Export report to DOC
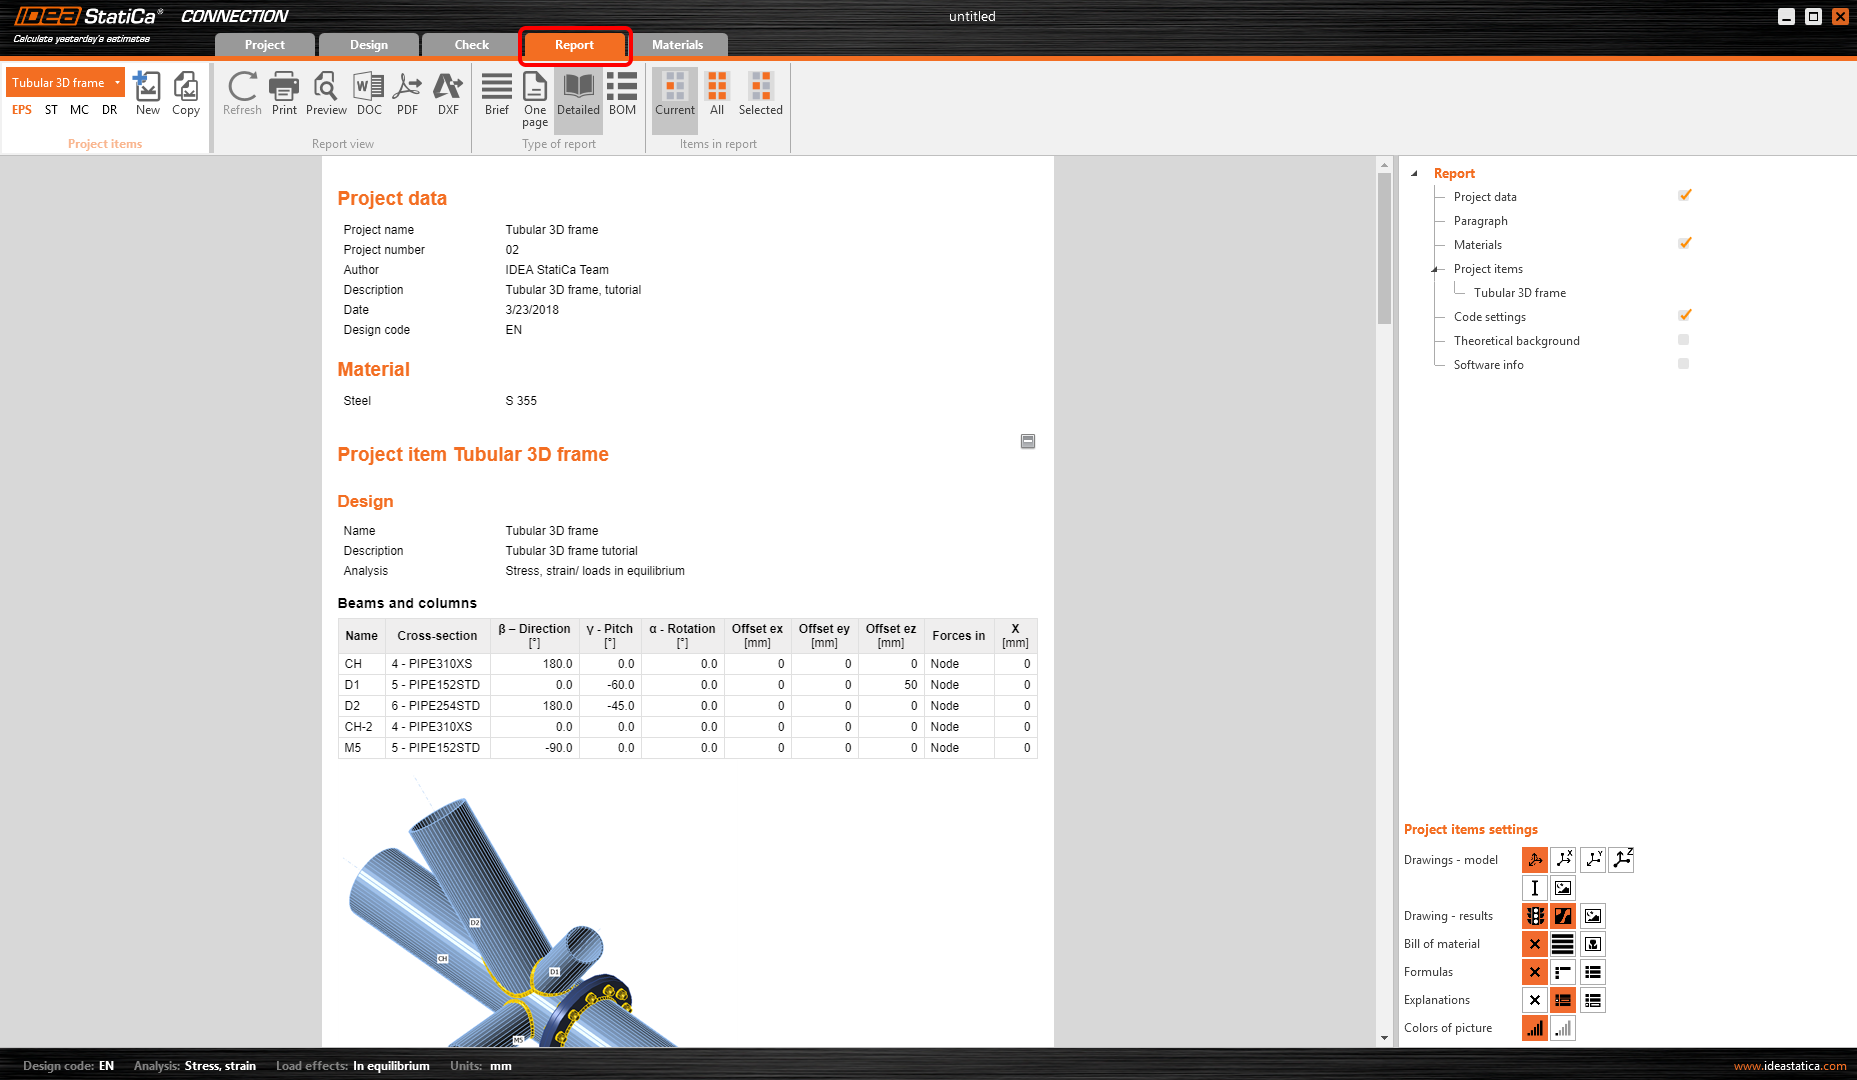 [369, 94]
